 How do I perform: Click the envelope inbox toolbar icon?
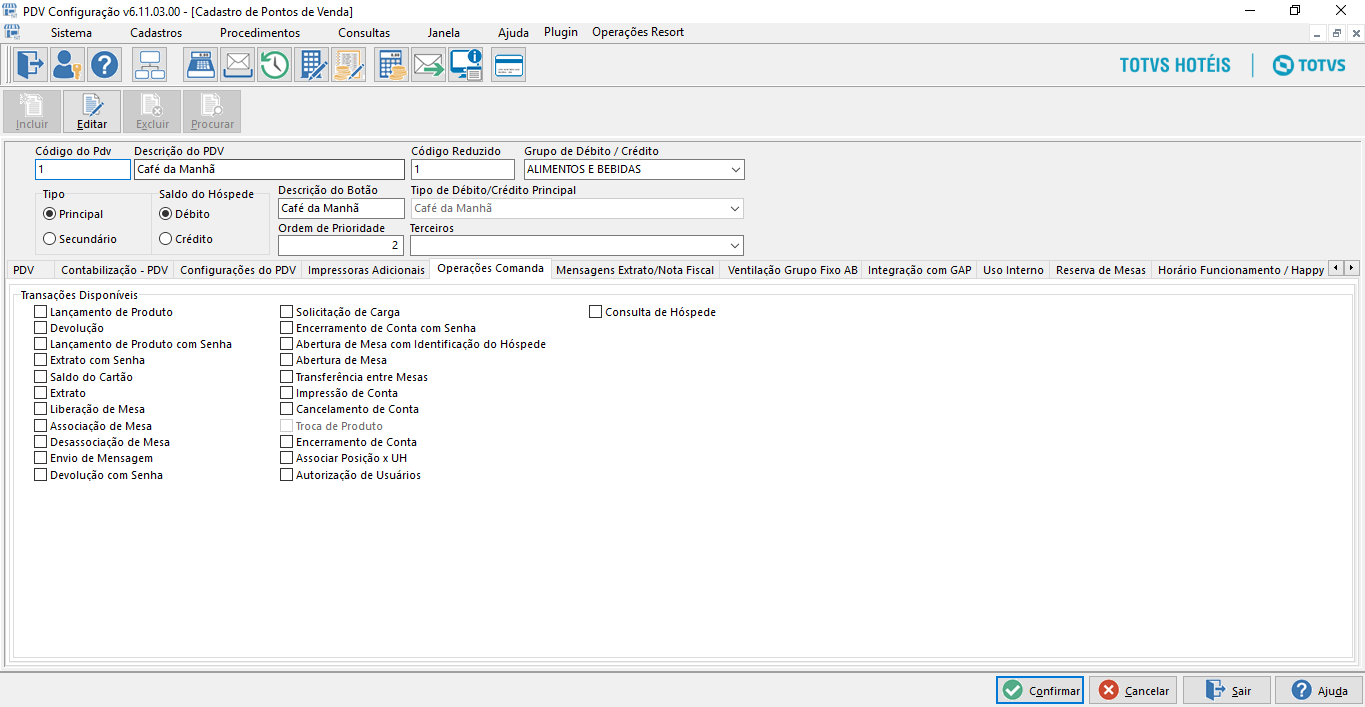pyautogui.click(x=238, y=65)
